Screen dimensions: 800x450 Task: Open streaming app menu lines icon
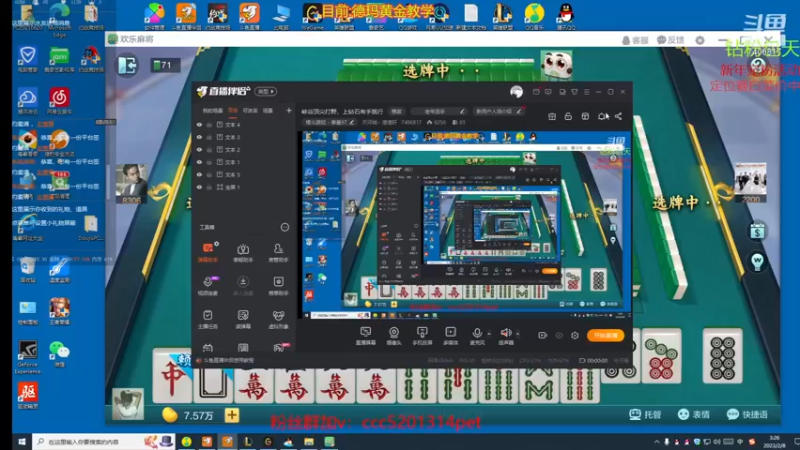click(586, 92)
